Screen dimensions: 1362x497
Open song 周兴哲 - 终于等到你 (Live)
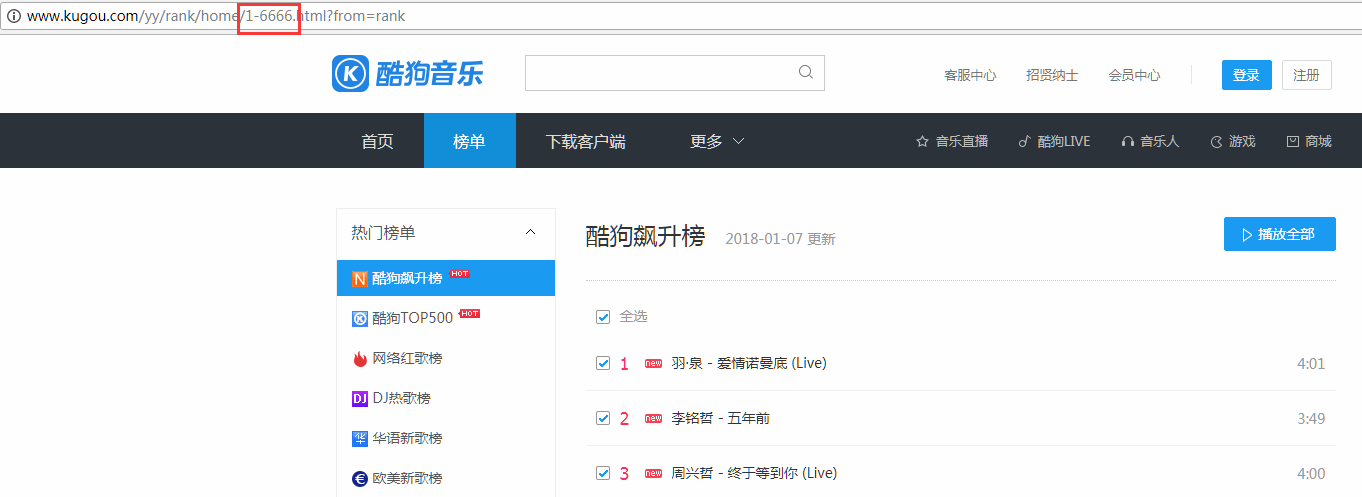click(754, 473)
